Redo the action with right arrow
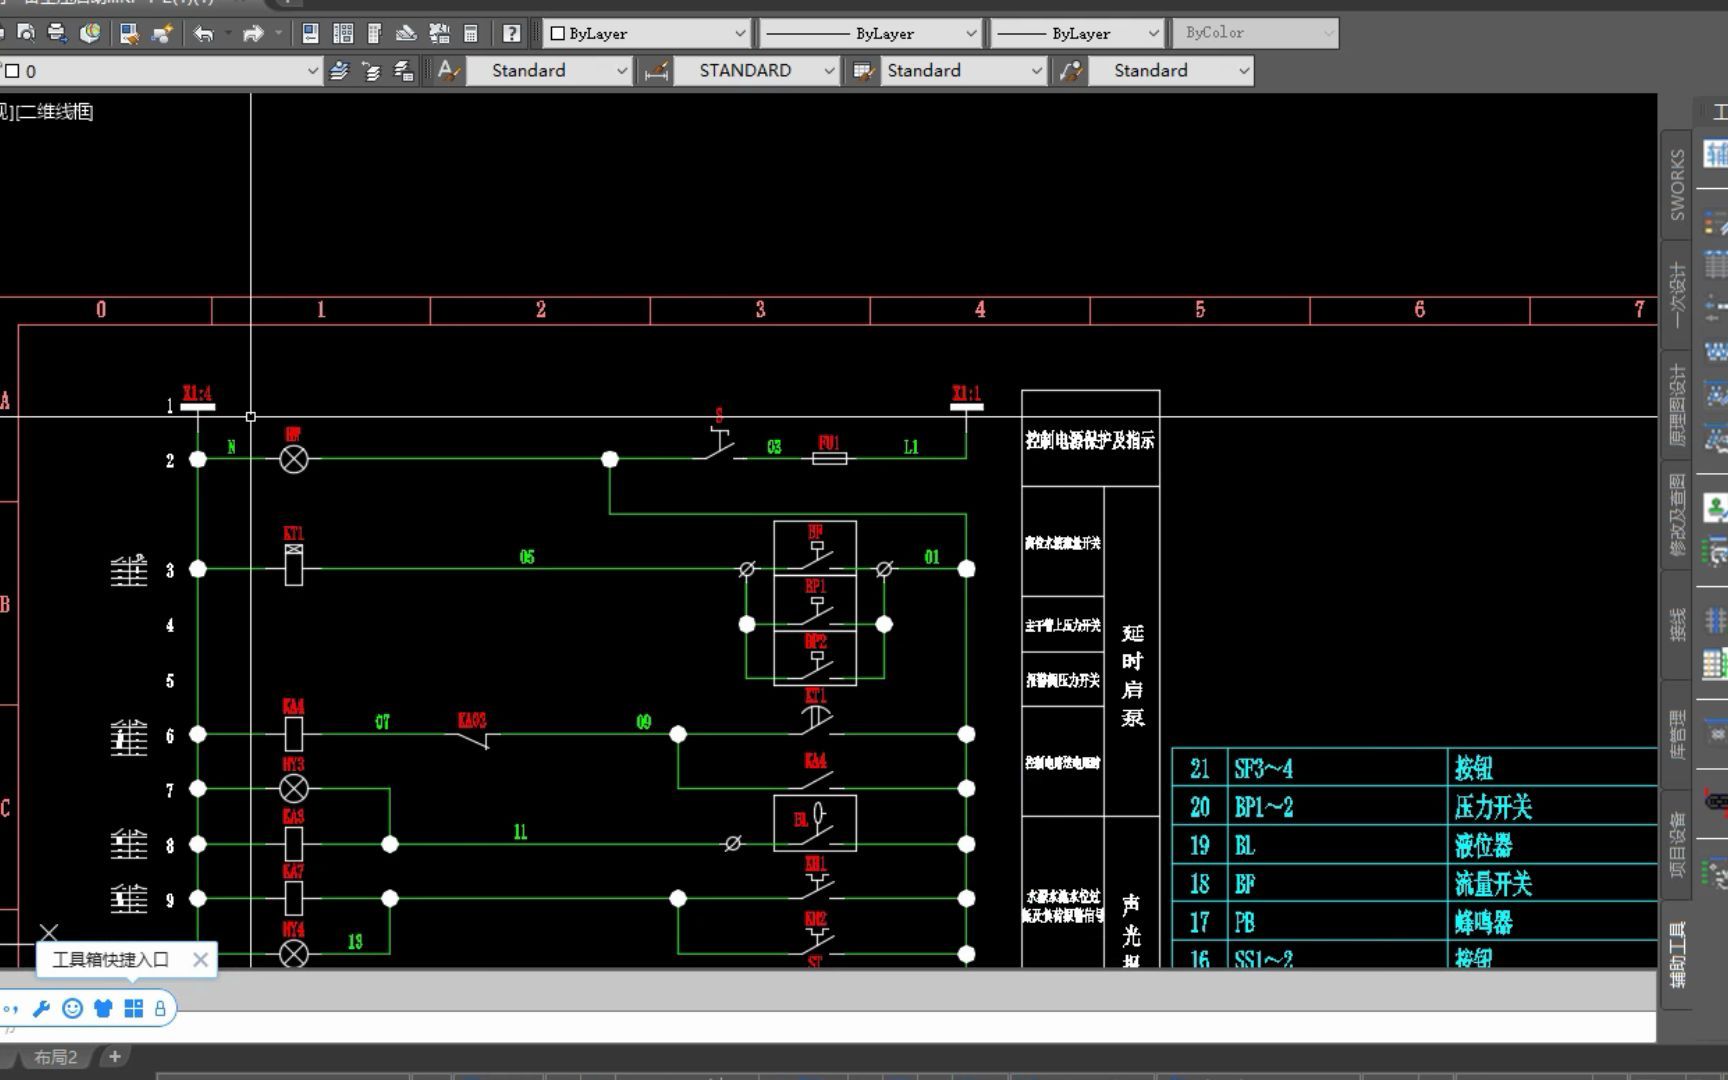Image resolution: width=1728 pixels, height=1080 pixels. tap(253, 33)
